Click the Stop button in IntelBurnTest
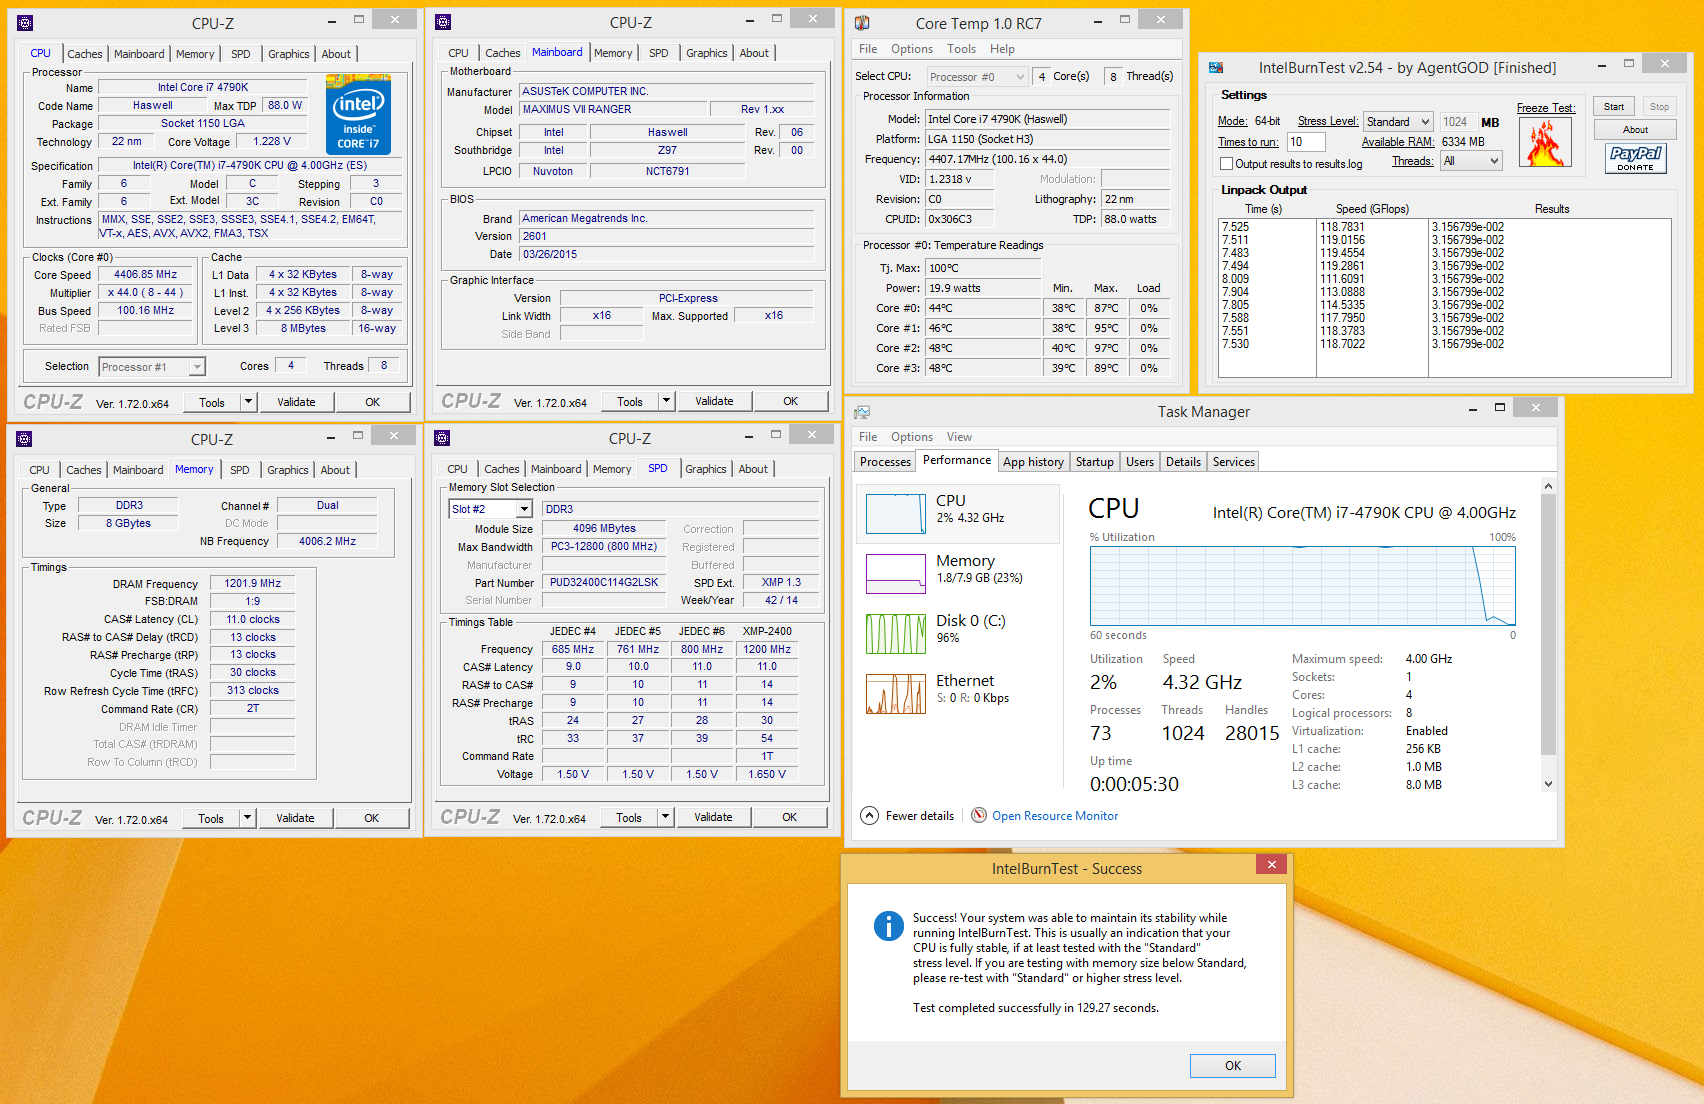Image resolution: width=1704 pixels, height=1104 pixels. point(1659,107)
